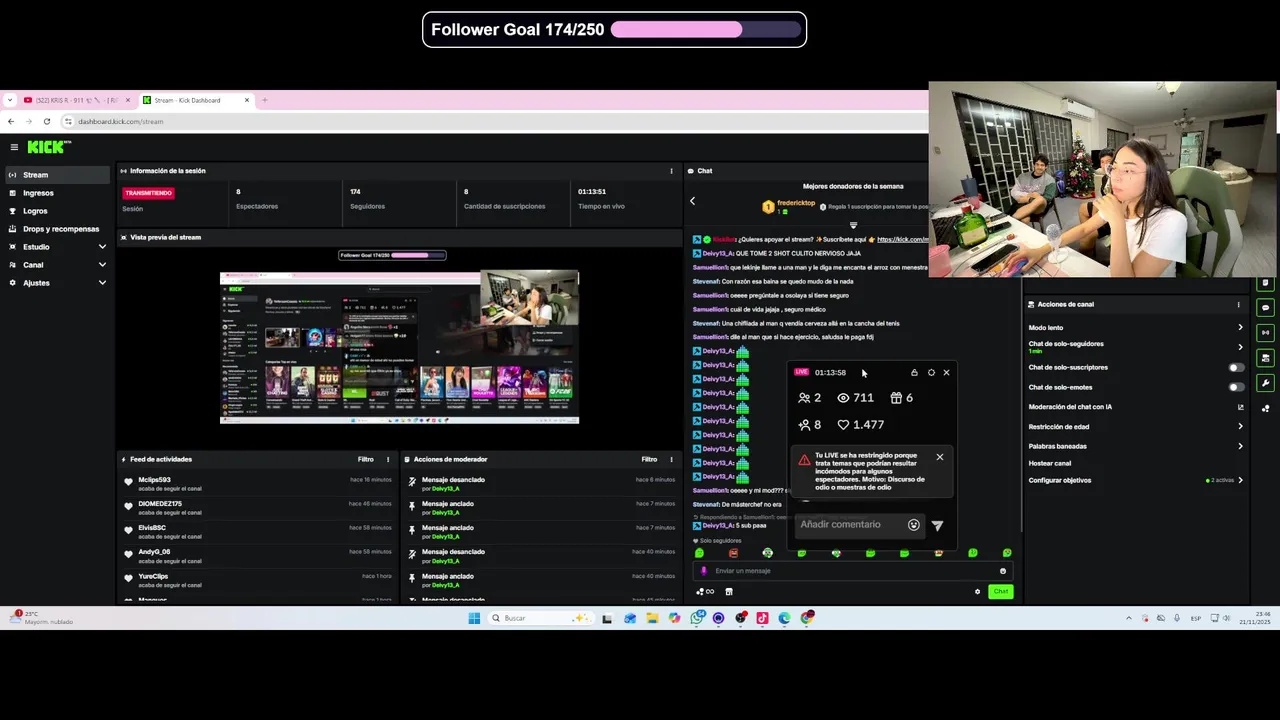Dismiss the restricted LIVE warning

pyautogui.click(x=939, y=457)
